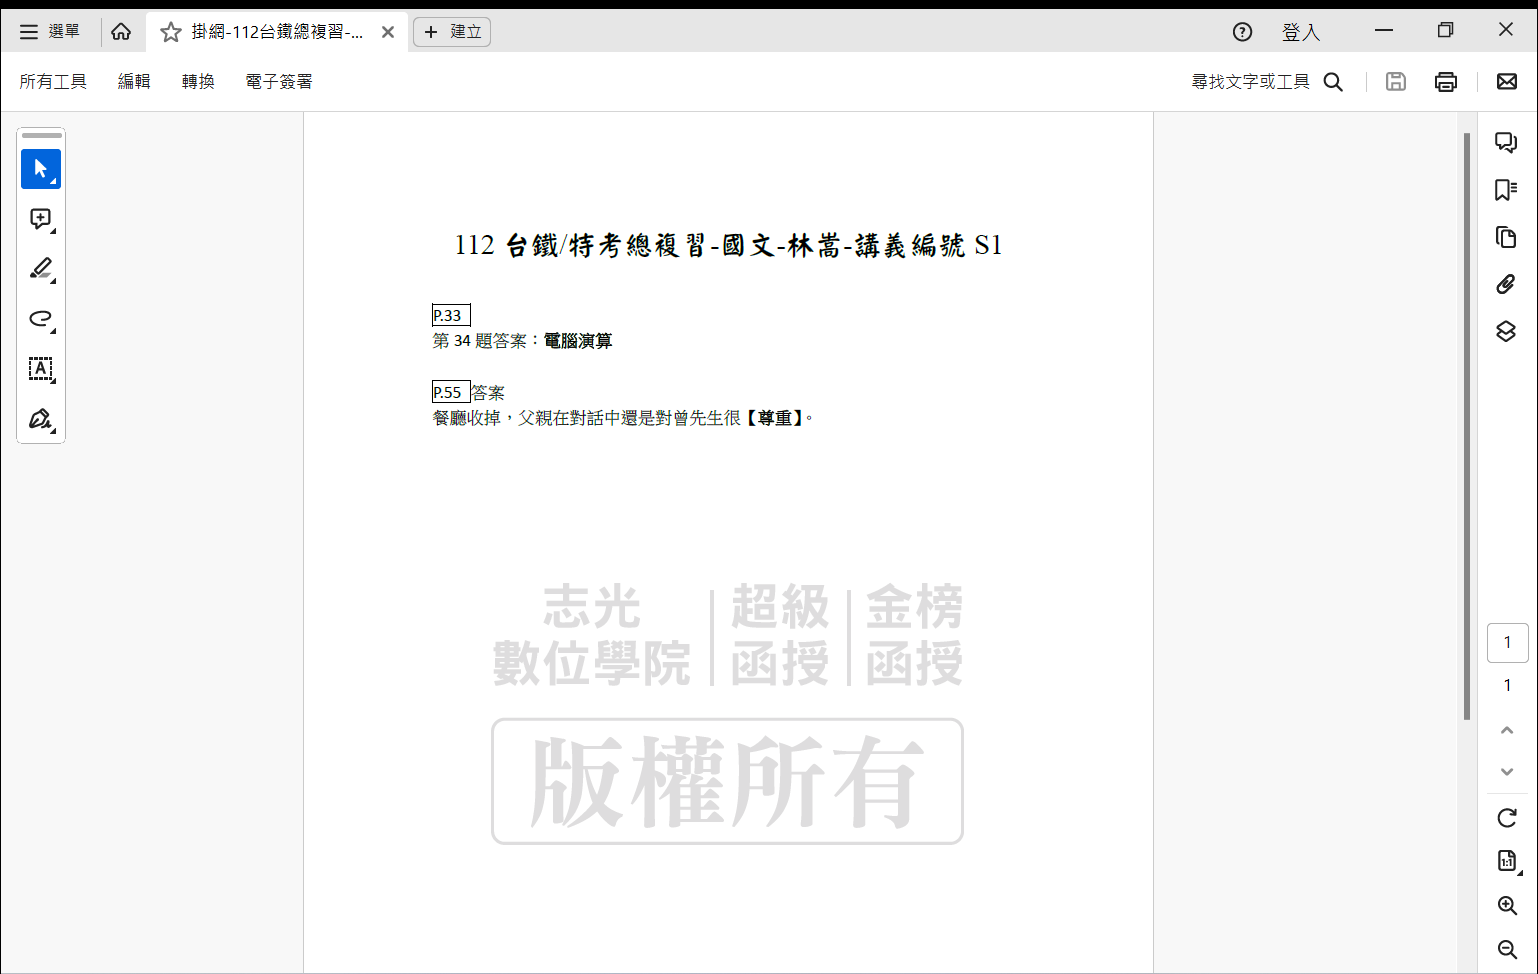Click the search magnifier icon

tap(1333, 82)
